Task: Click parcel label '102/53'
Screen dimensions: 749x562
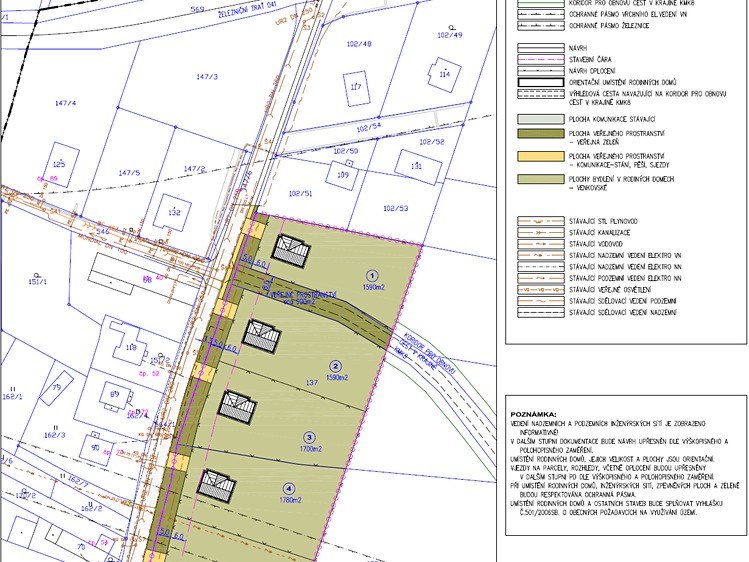Action: 396,208
